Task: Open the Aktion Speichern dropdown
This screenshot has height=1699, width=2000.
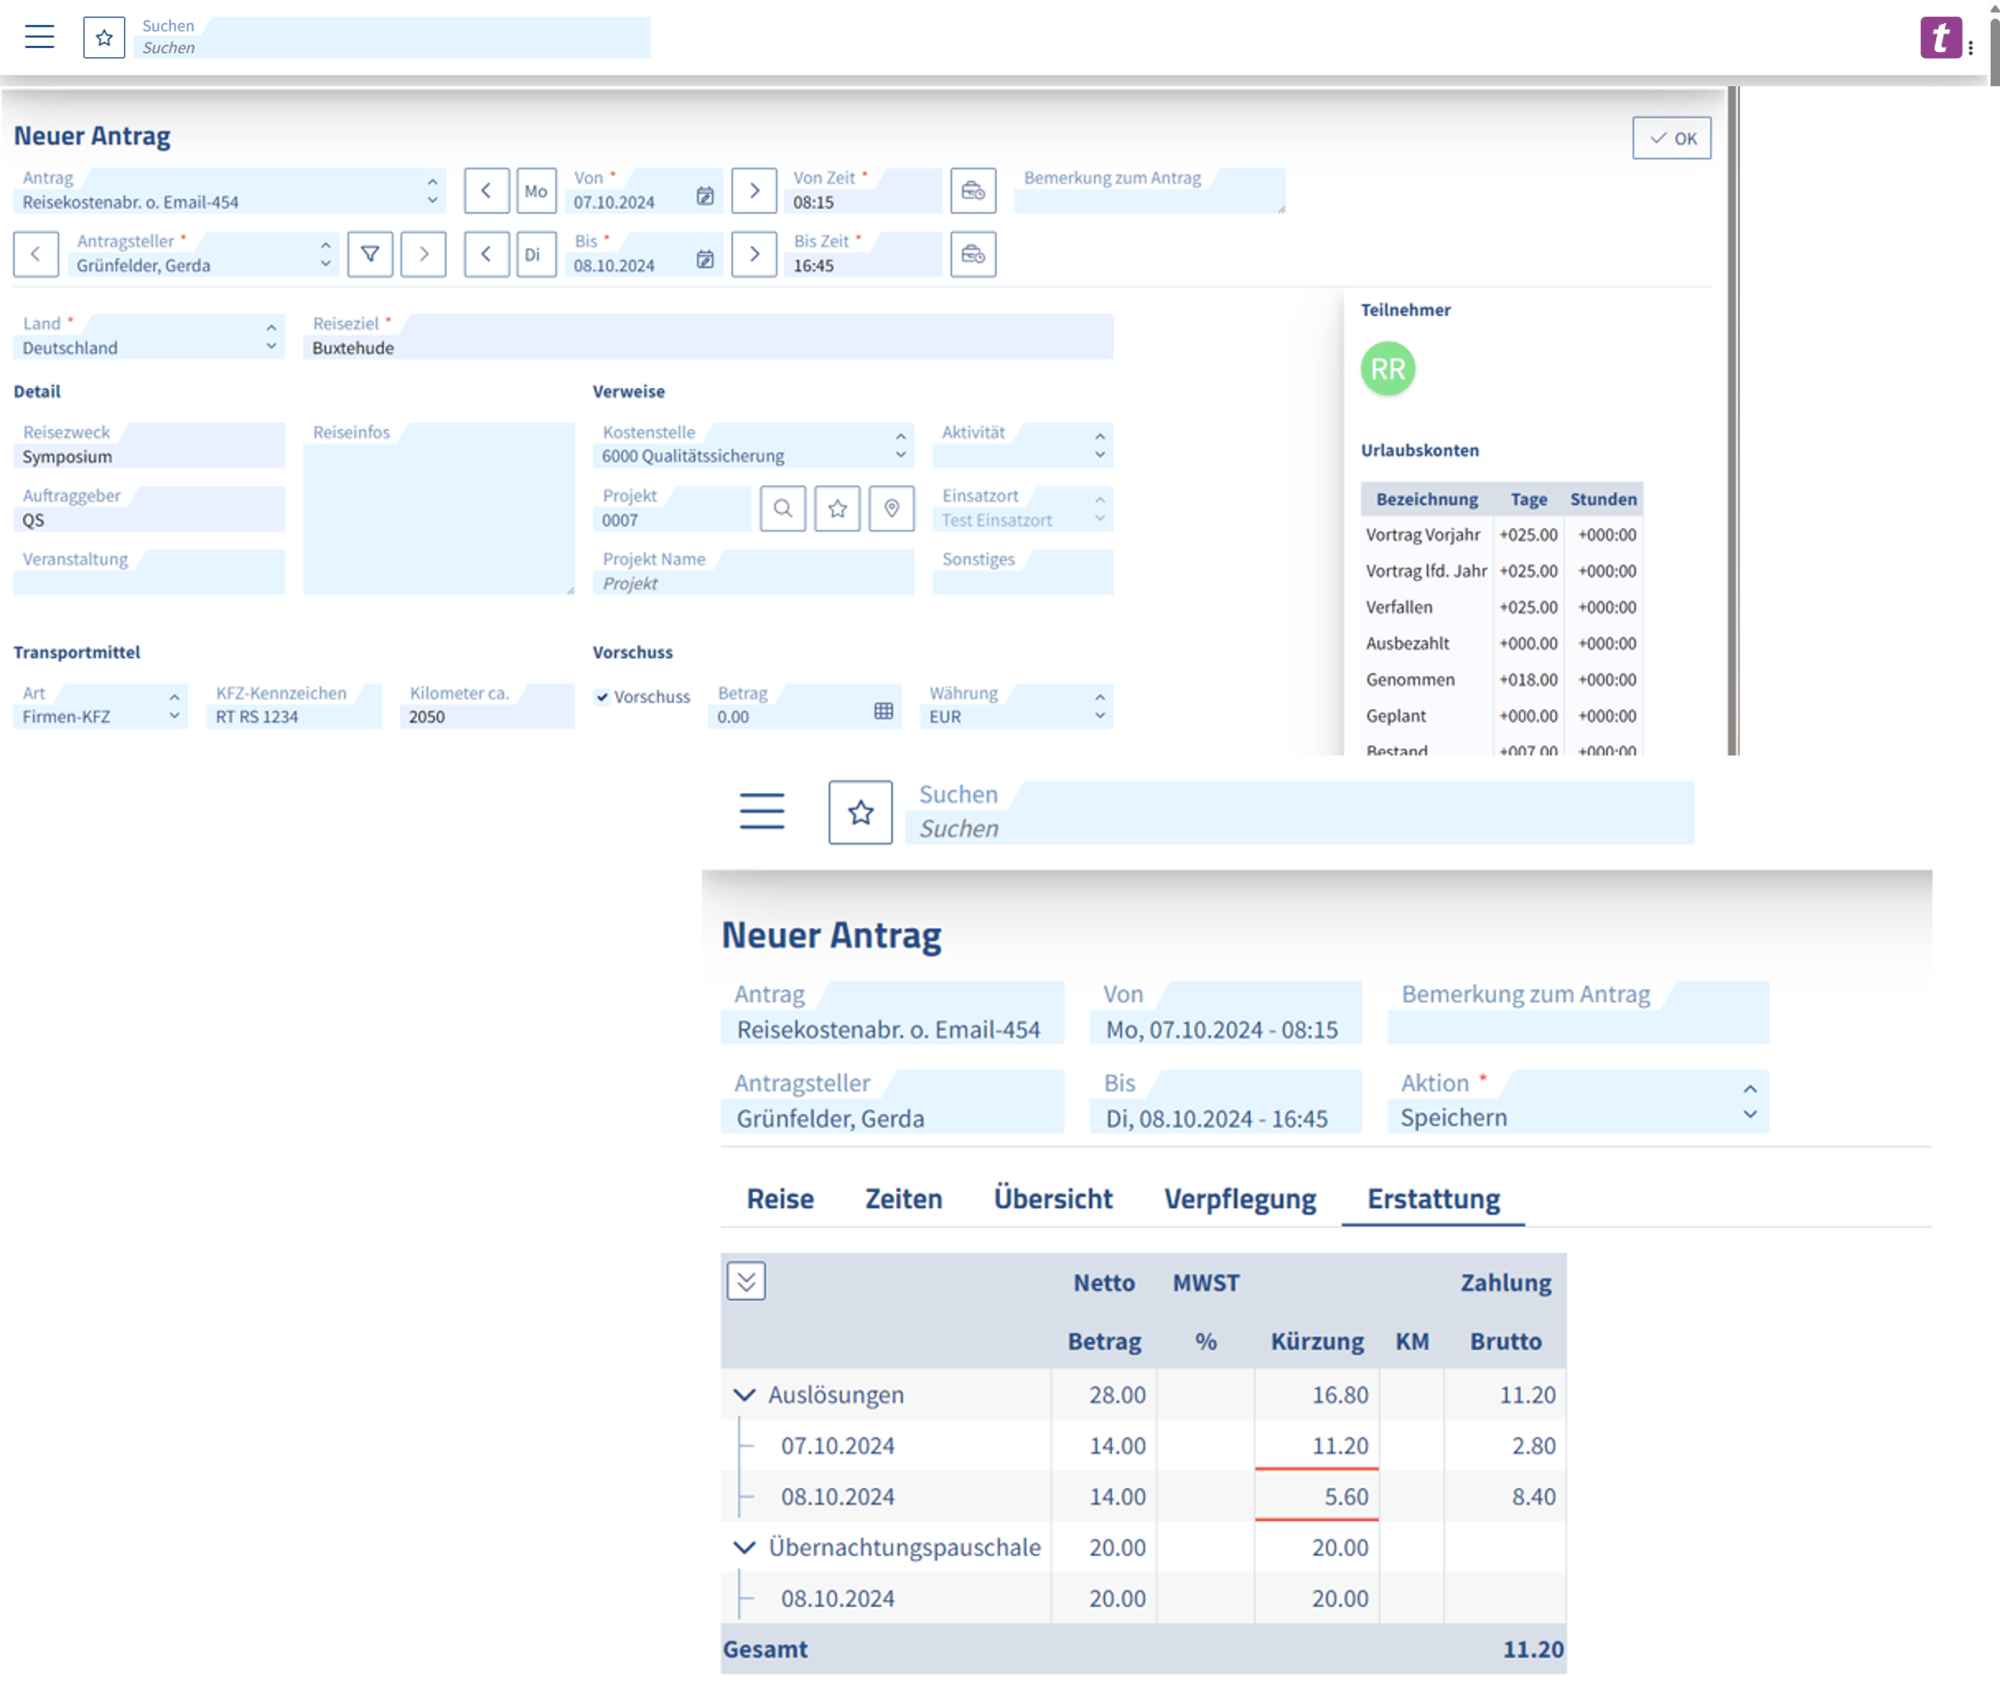Action: pos(1748,1102)
